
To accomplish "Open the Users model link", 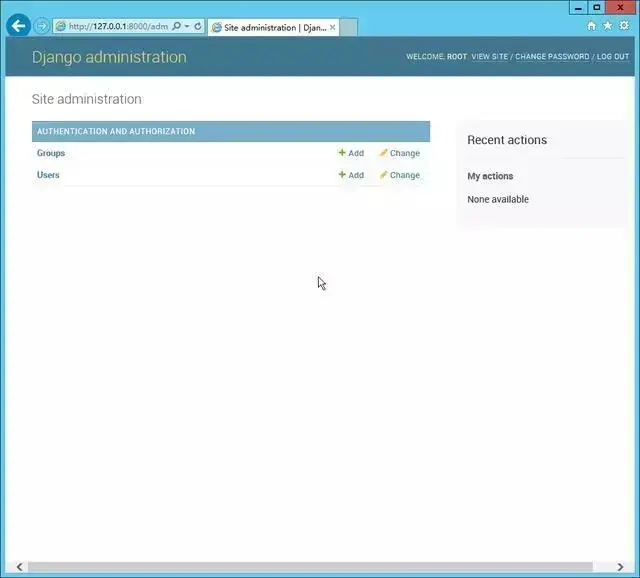I will pyautogui.click(x=48, y=175).
